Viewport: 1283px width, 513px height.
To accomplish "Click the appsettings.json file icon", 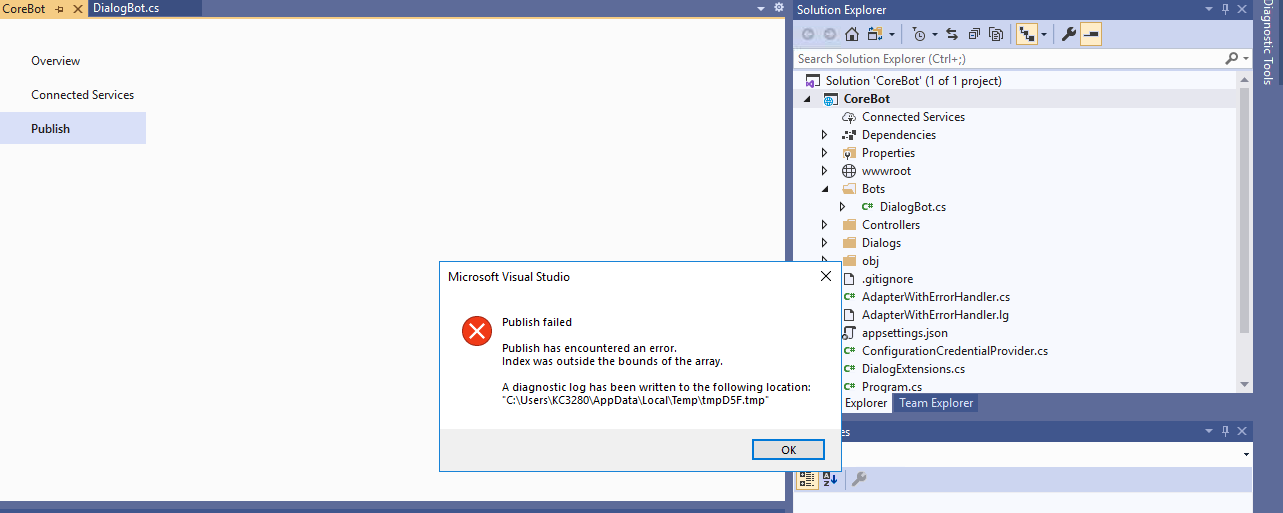I will (849, 333).
